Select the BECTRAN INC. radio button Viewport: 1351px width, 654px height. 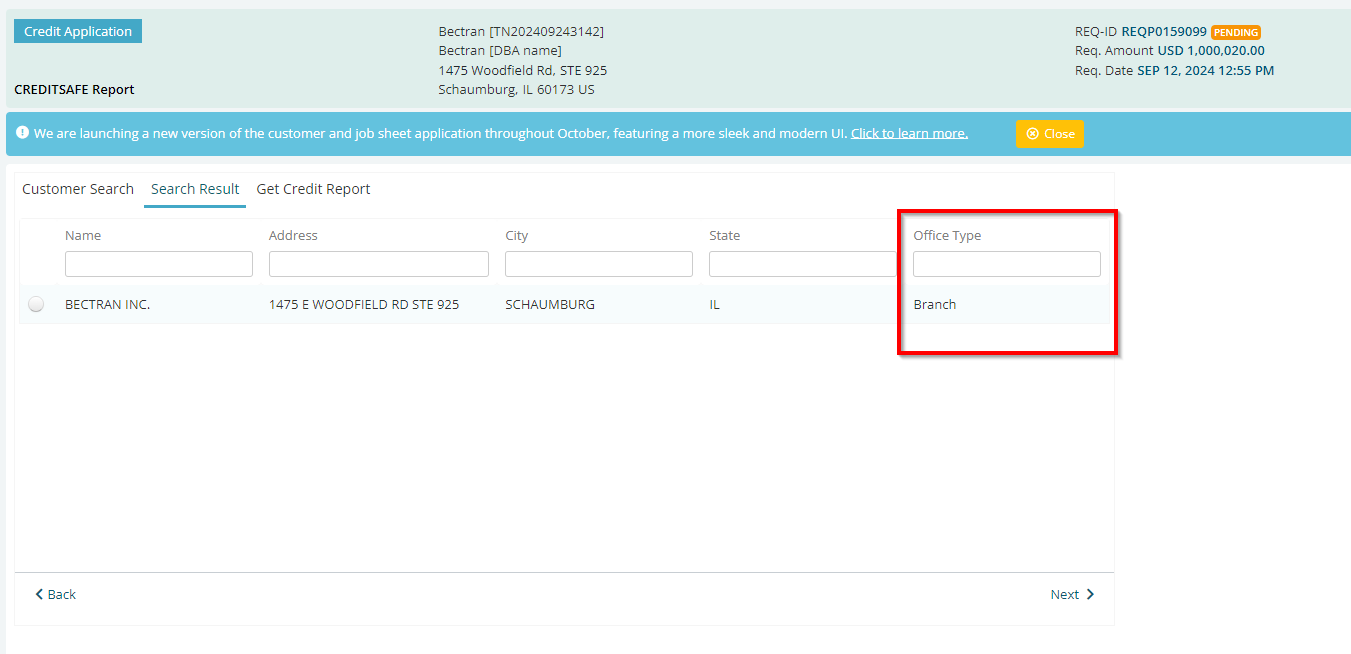[36, 304]
